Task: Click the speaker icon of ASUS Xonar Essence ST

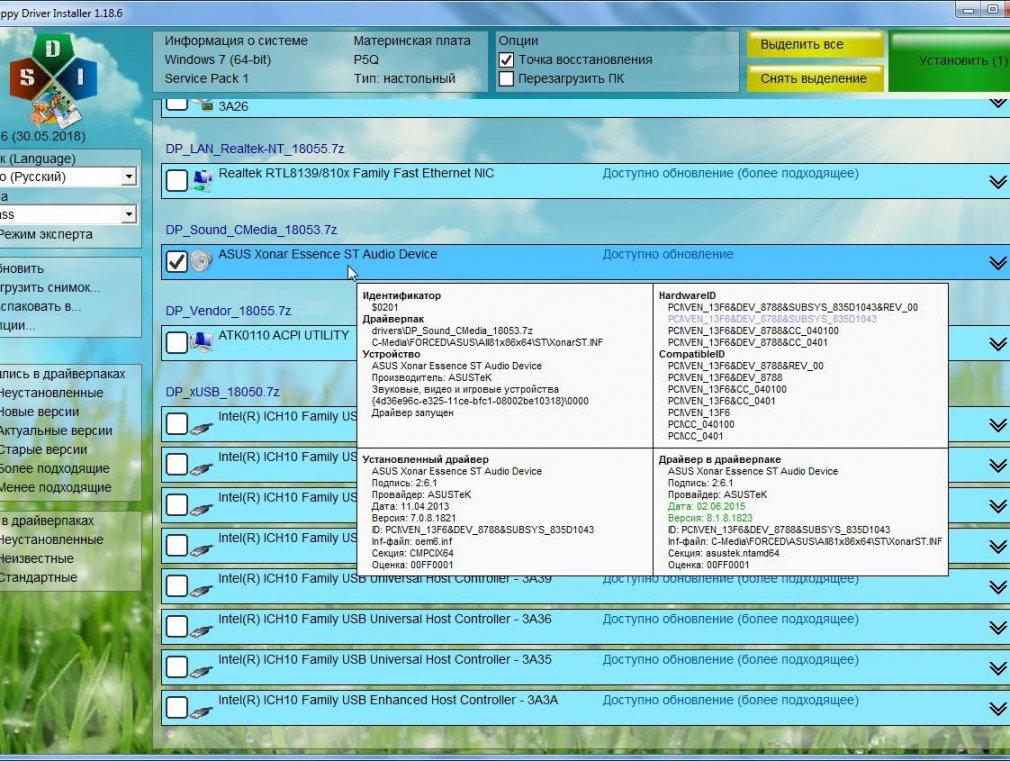Action: click(202, 261)
